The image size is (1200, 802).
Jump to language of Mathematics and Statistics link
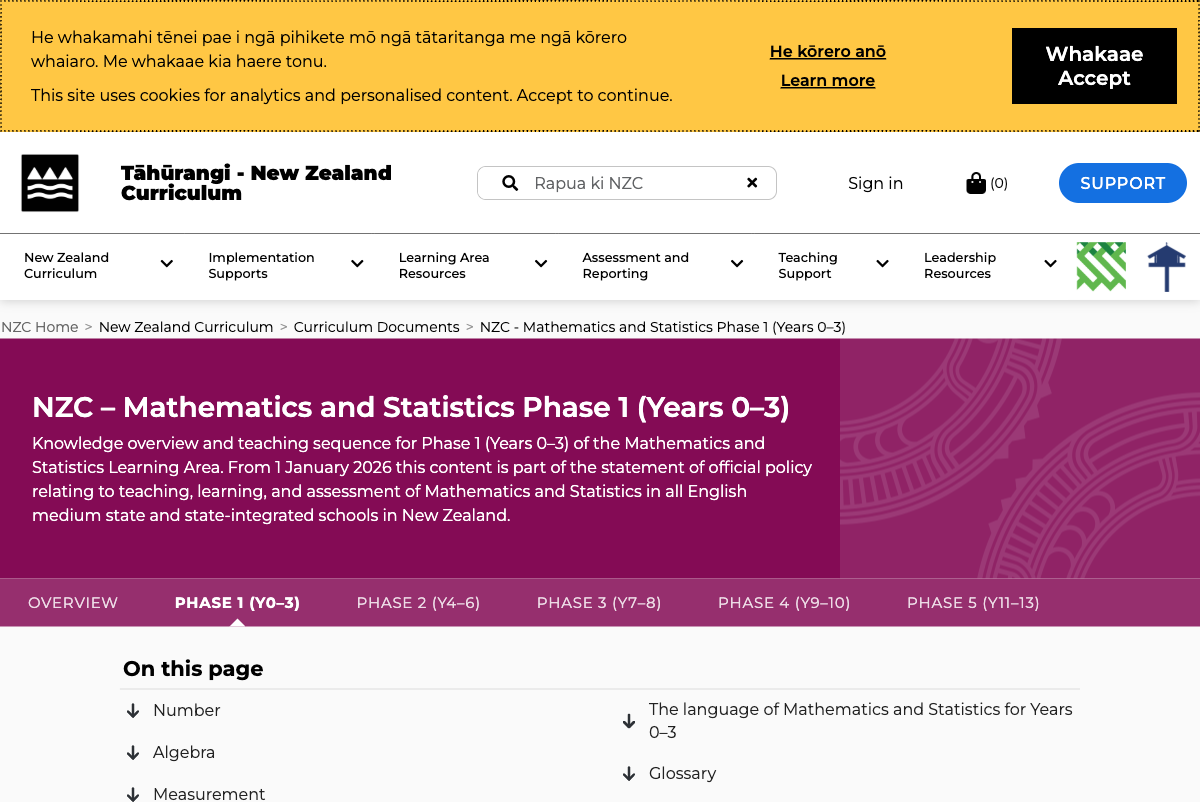(861, 721)
